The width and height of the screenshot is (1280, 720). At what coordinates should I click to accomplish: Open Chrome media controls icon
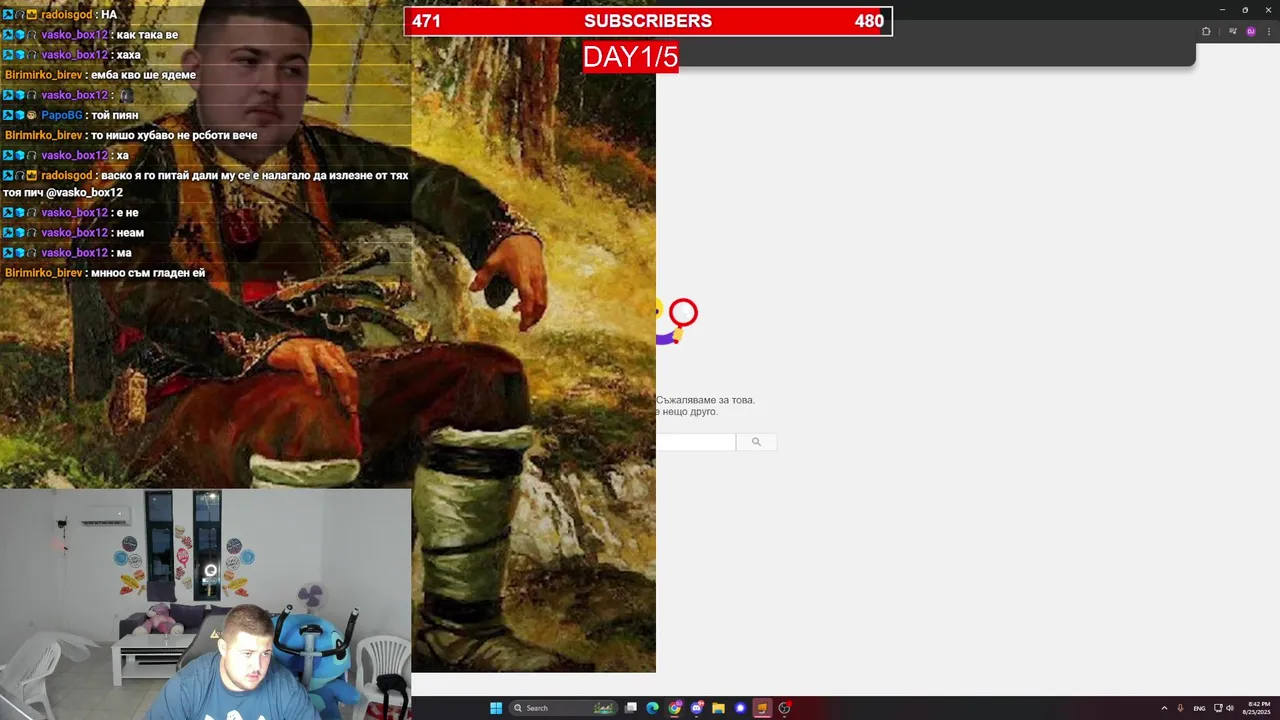coord(1233,31)
